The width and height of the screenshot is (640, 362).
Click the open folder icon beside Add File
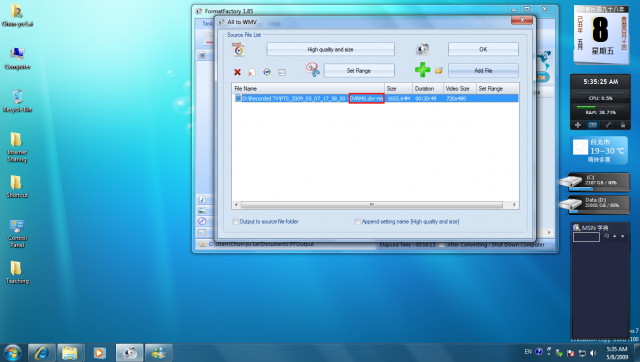click(439, 71)
